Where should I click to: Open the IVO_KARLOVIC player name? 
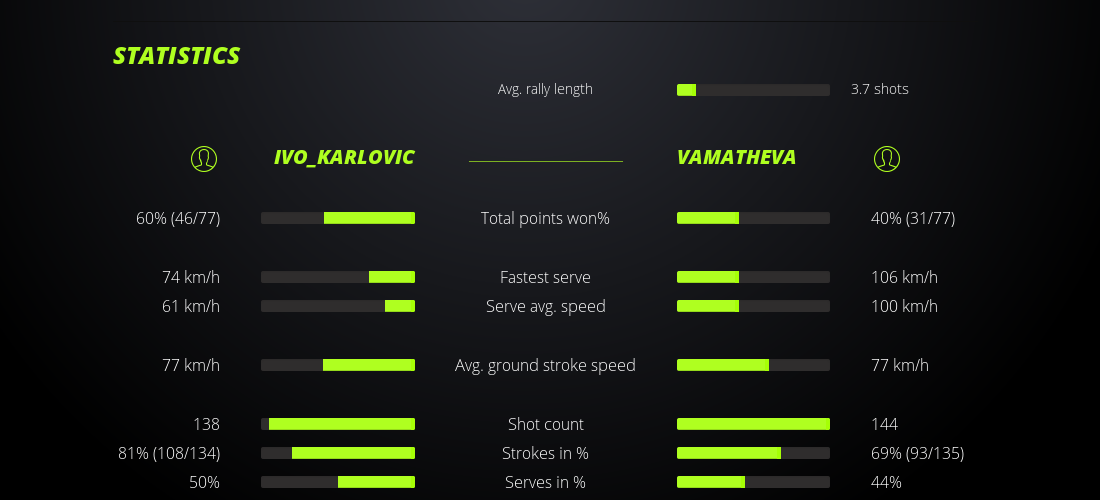pos(344,157)
